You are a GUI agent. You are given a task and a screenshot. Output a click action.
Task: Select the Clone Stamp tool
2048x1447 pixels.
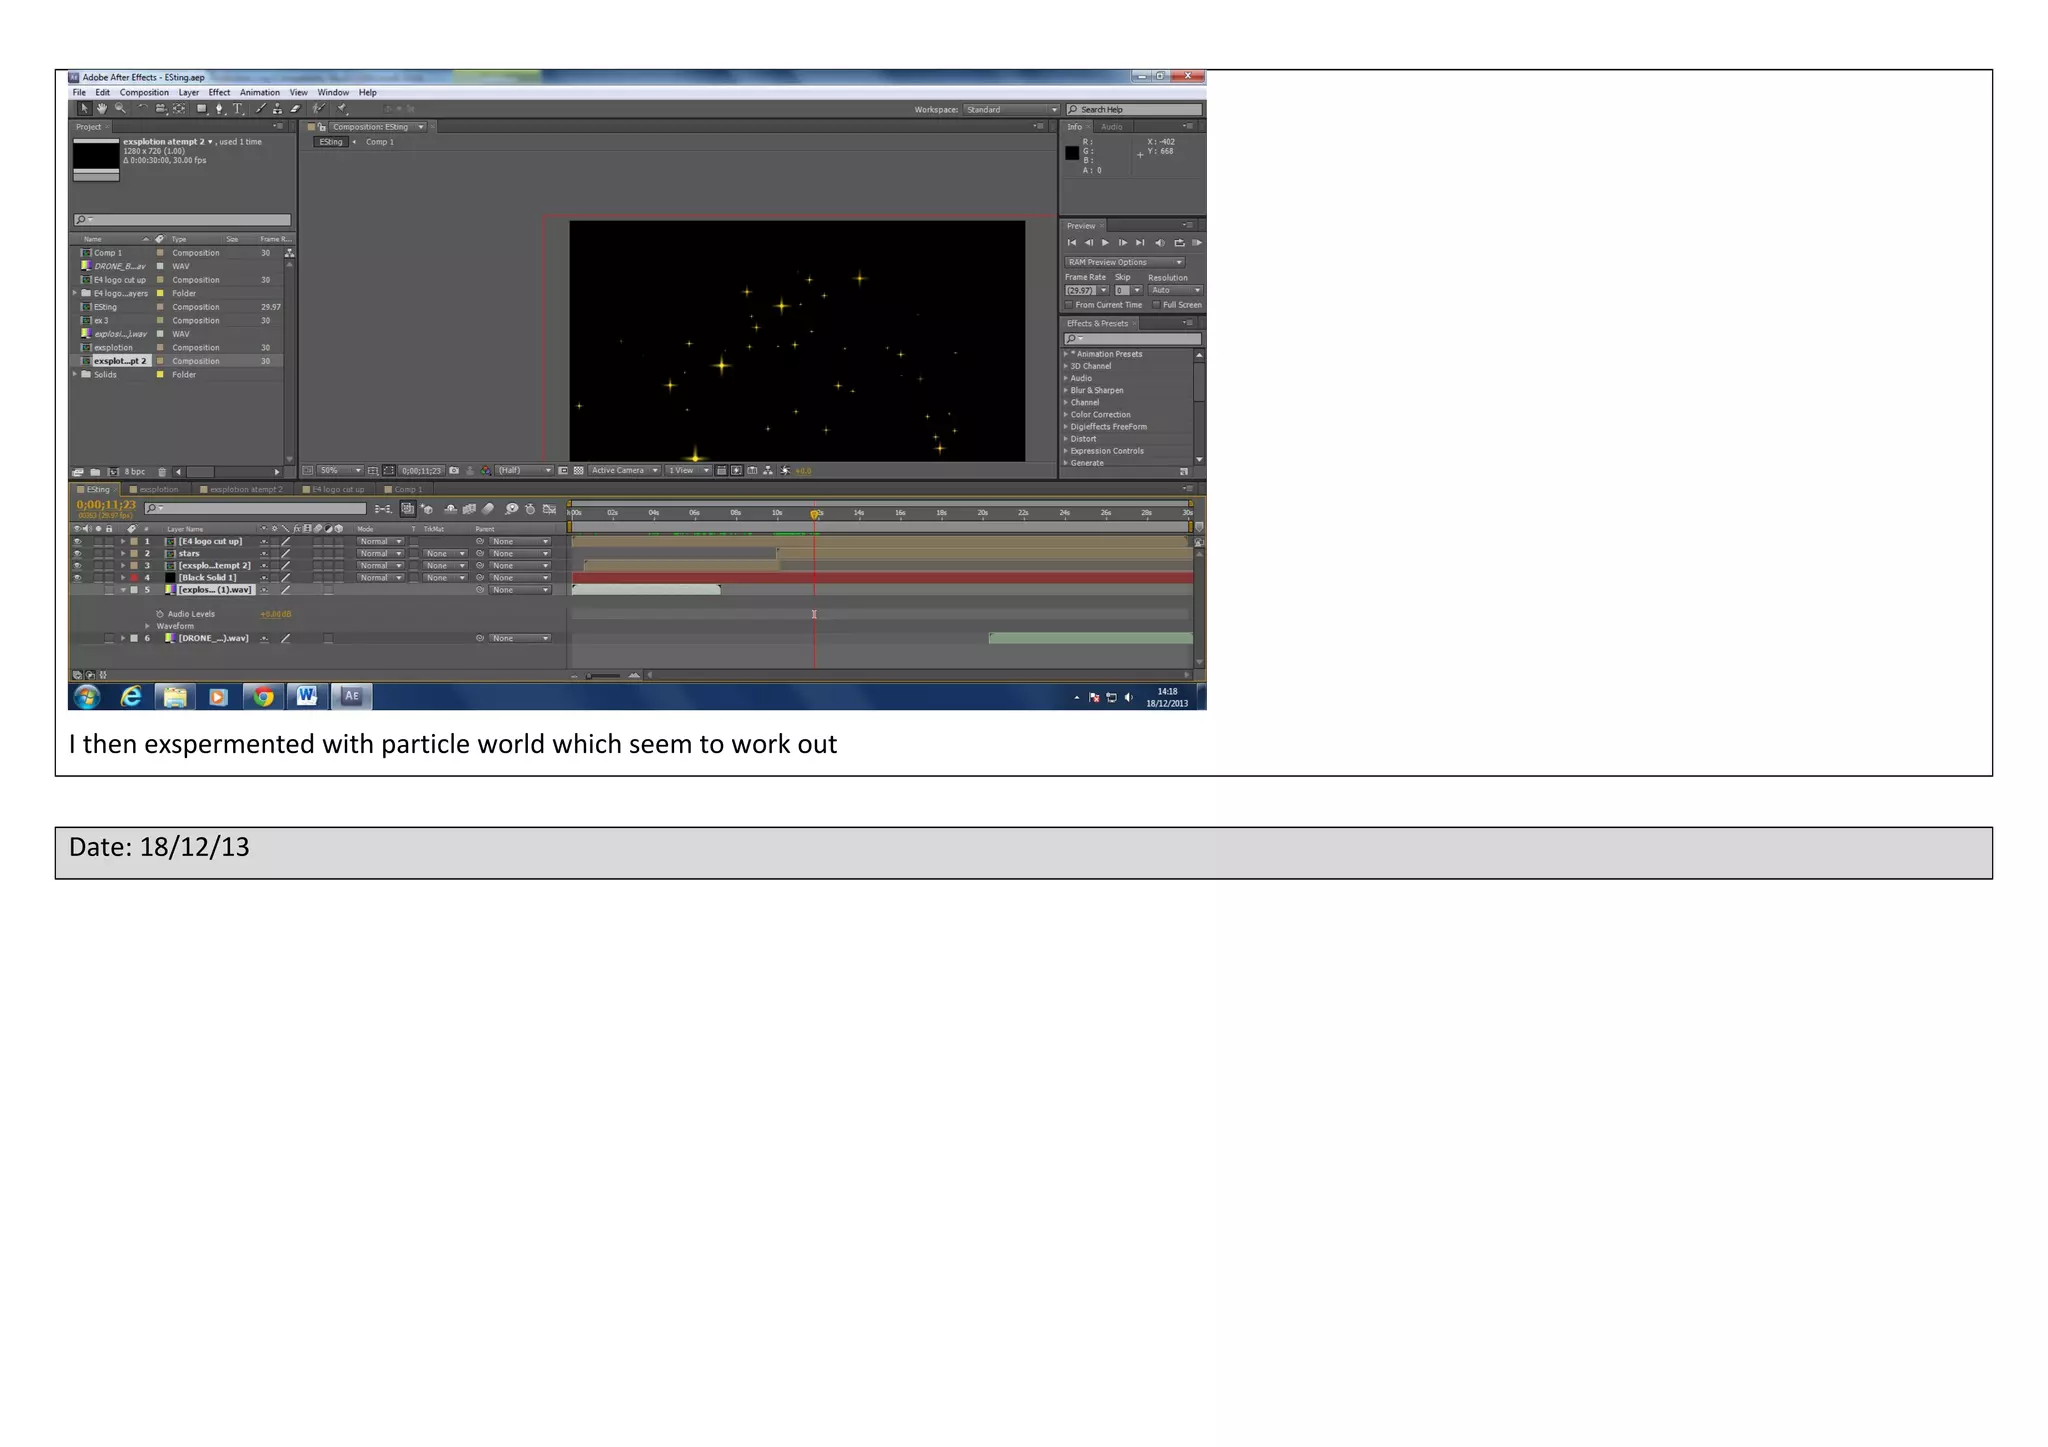(x=278, y=109)
